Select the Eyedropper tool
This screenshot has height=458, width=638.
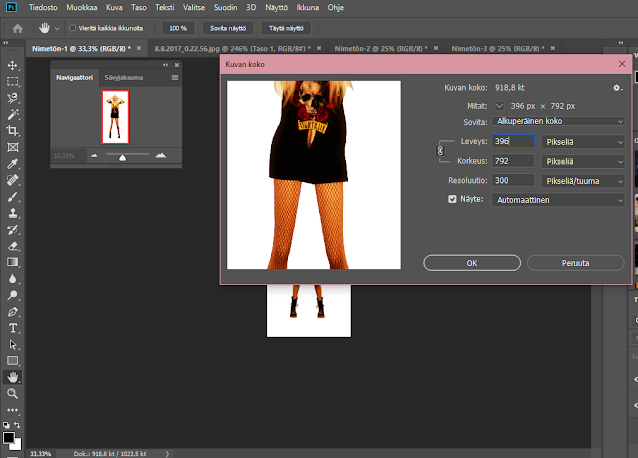[x=13, y=163]
